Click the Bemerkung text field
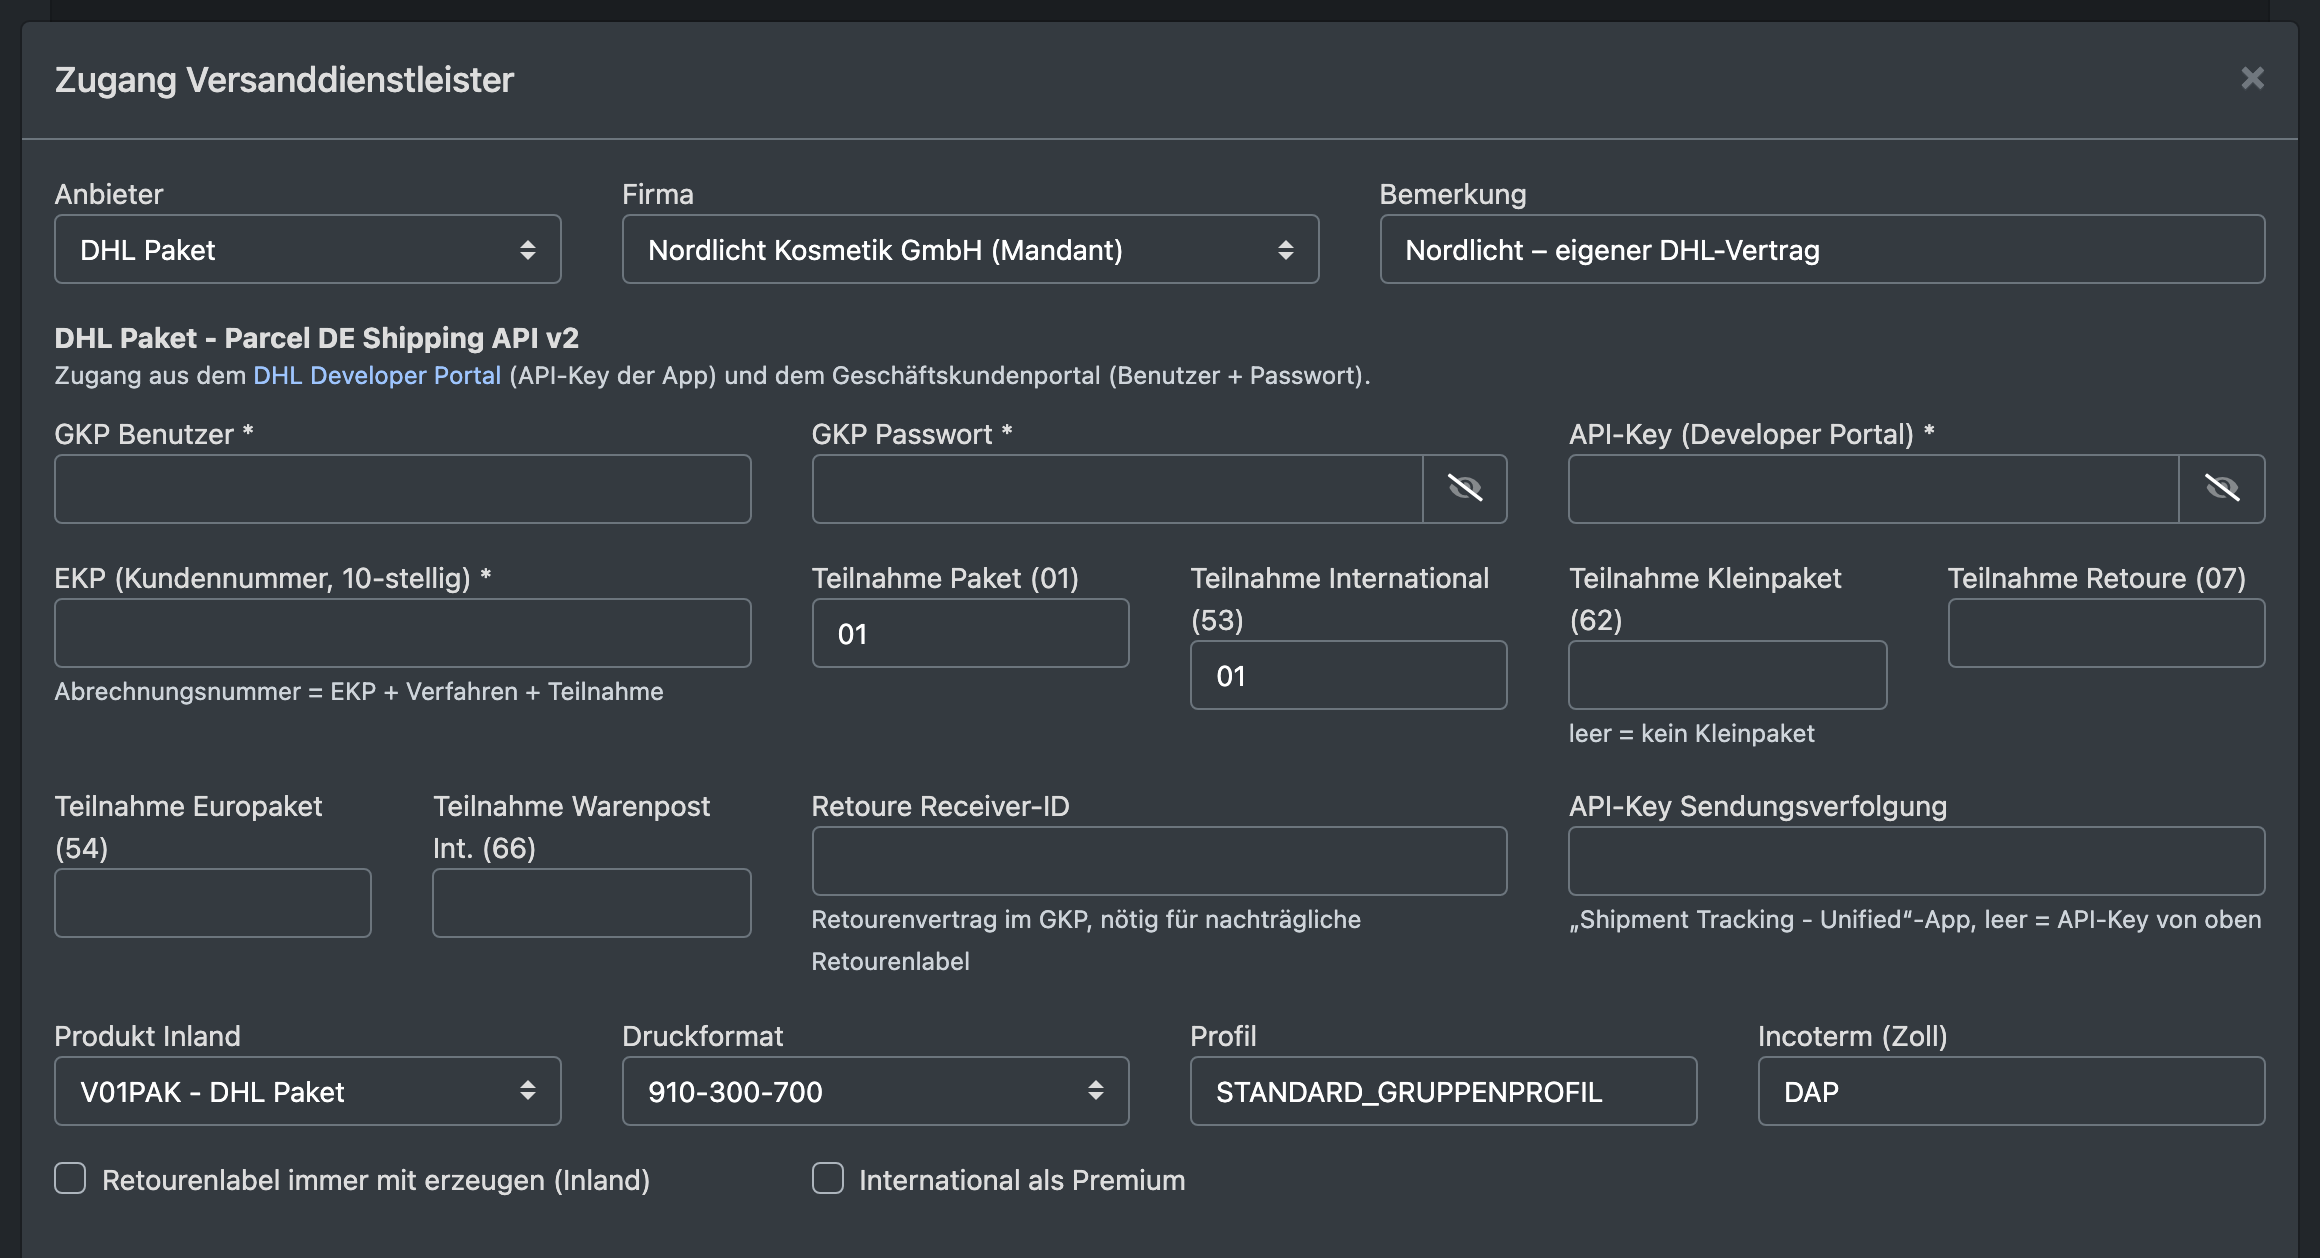 click(1822, 249)
